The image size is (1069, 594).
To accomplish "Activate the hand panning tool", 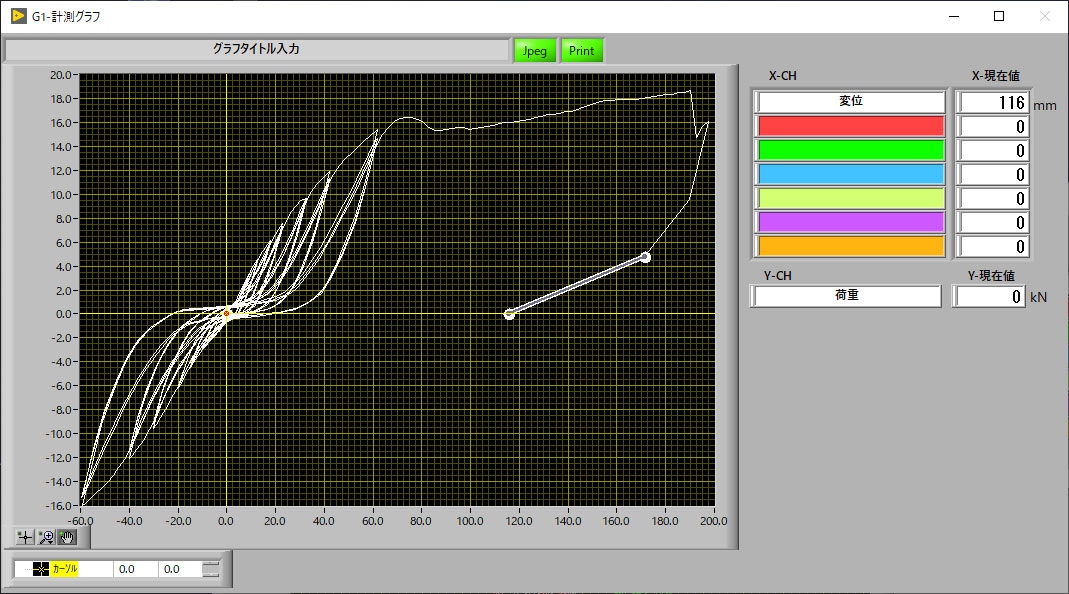I will pos(67,537).
